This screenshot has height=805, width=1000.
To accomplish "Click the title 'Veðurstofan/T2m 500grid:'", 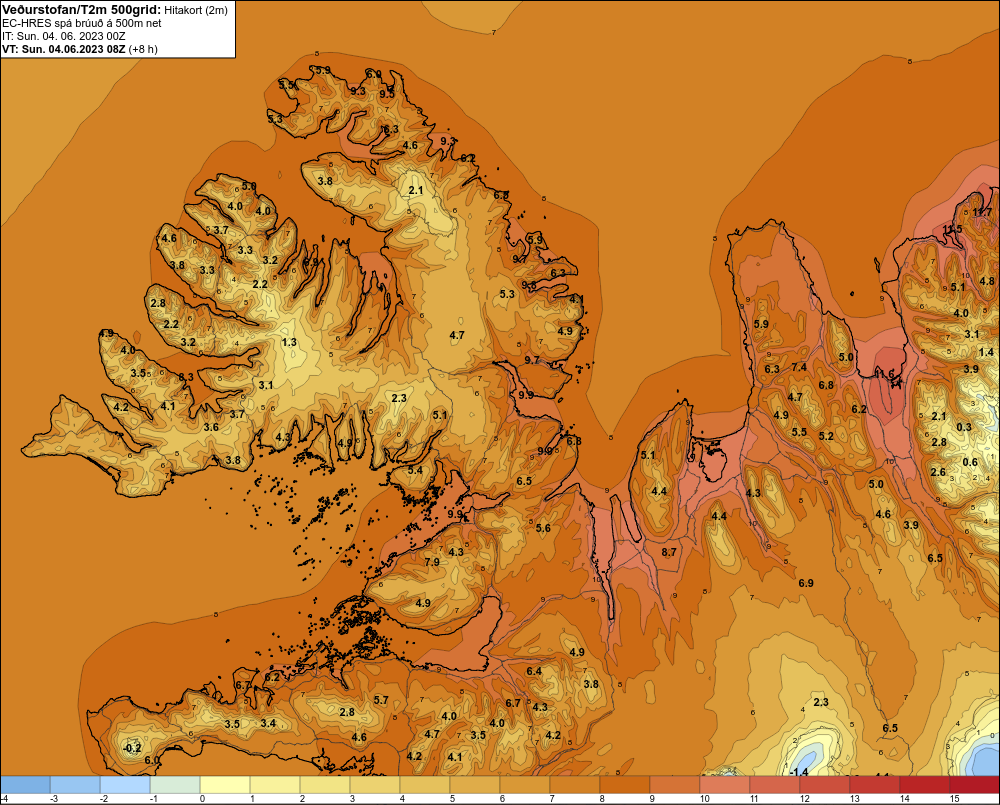I will pyautogui.click(x=82, y=10).
